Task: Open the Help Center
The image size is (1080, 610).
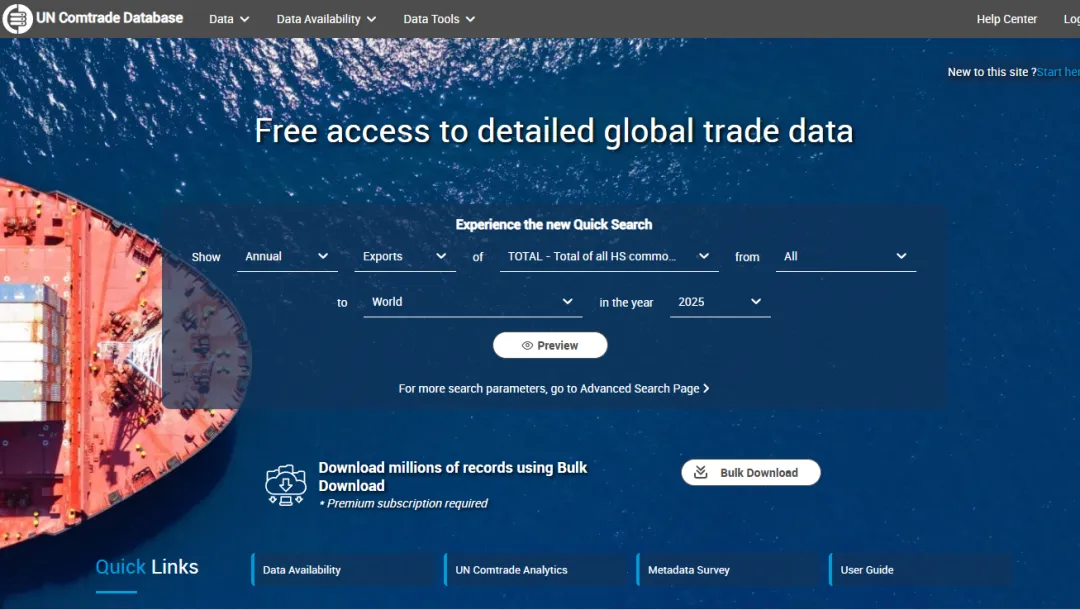Action: [x=1006, y=19]
